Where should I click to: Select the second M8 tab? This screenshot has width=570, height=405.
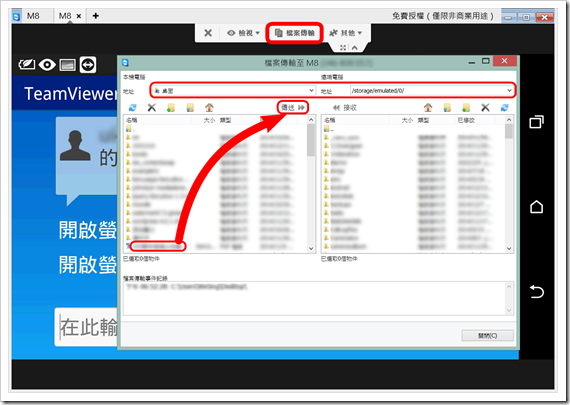pos(65,16)
